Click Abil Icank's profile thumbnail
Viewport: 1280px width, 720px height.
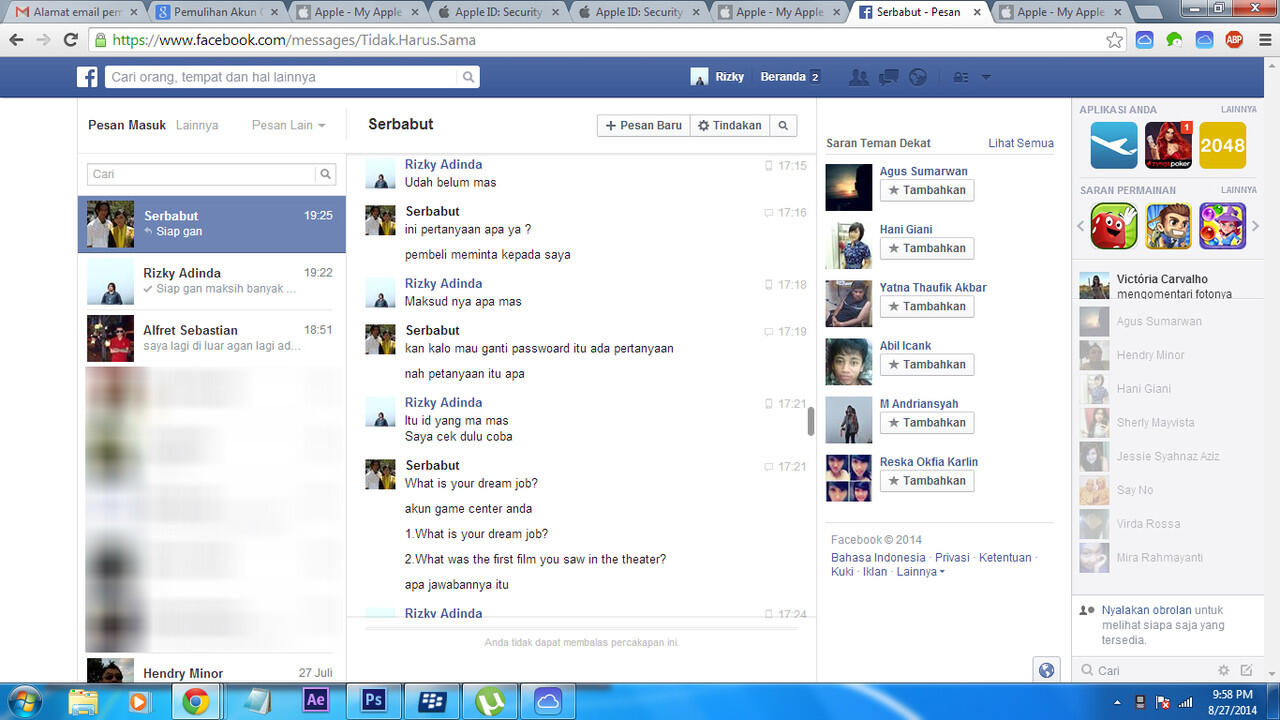[849, 362]
